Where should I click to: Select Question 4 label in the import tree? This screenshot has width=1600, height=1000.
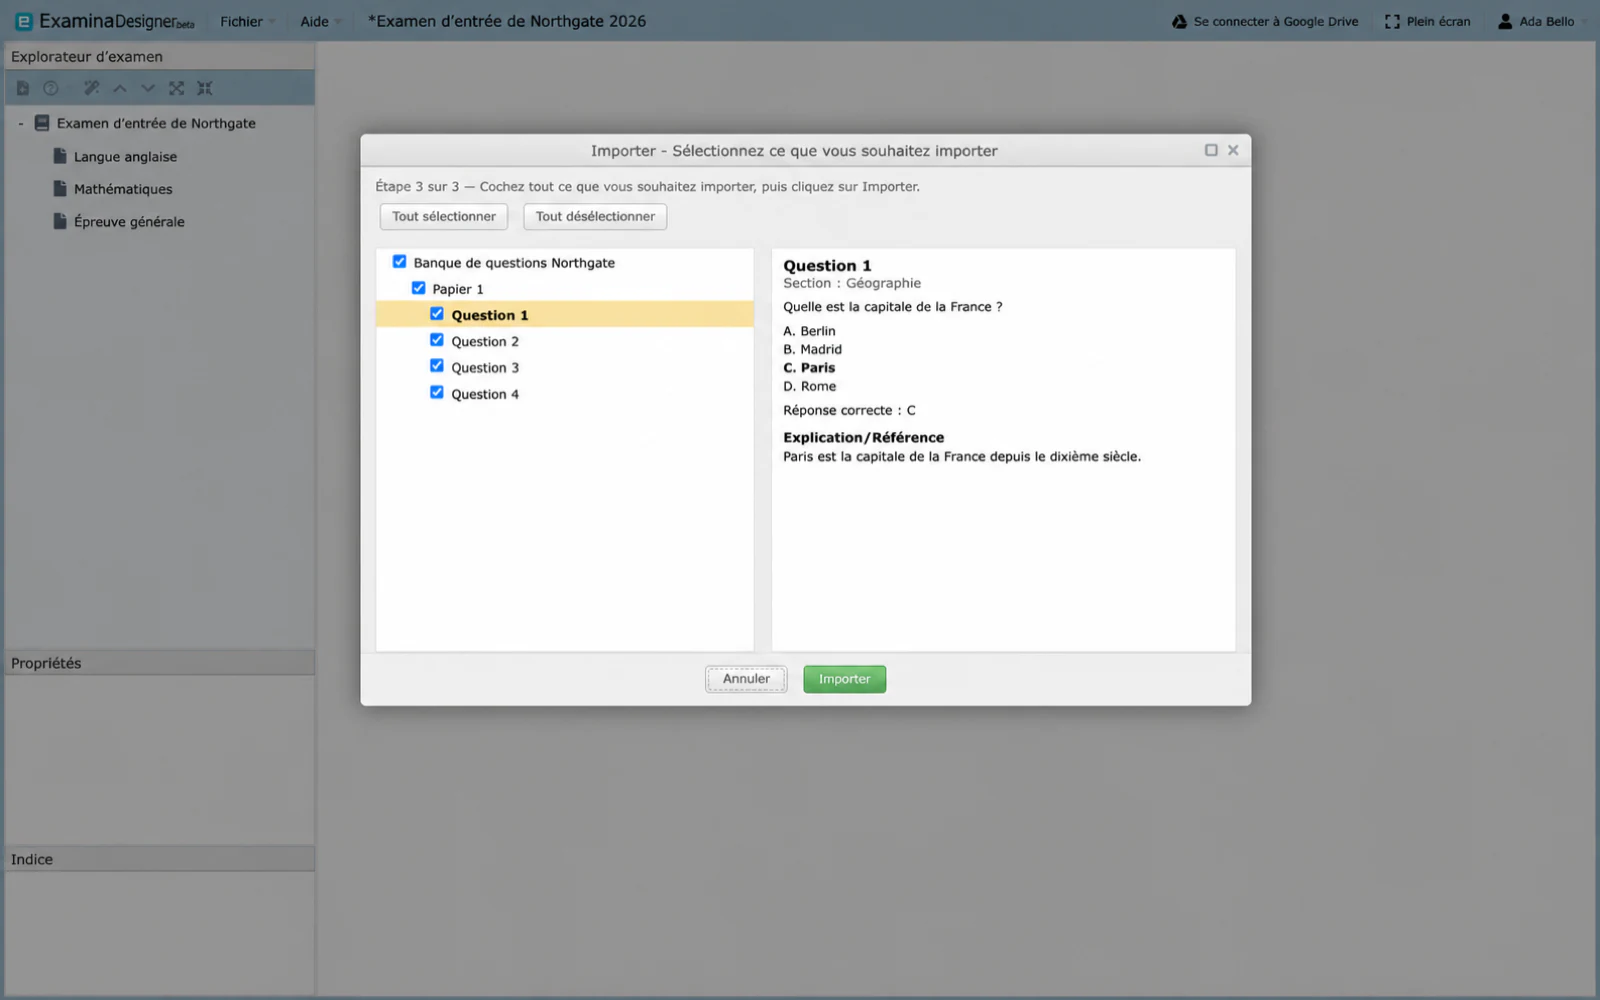485,394
